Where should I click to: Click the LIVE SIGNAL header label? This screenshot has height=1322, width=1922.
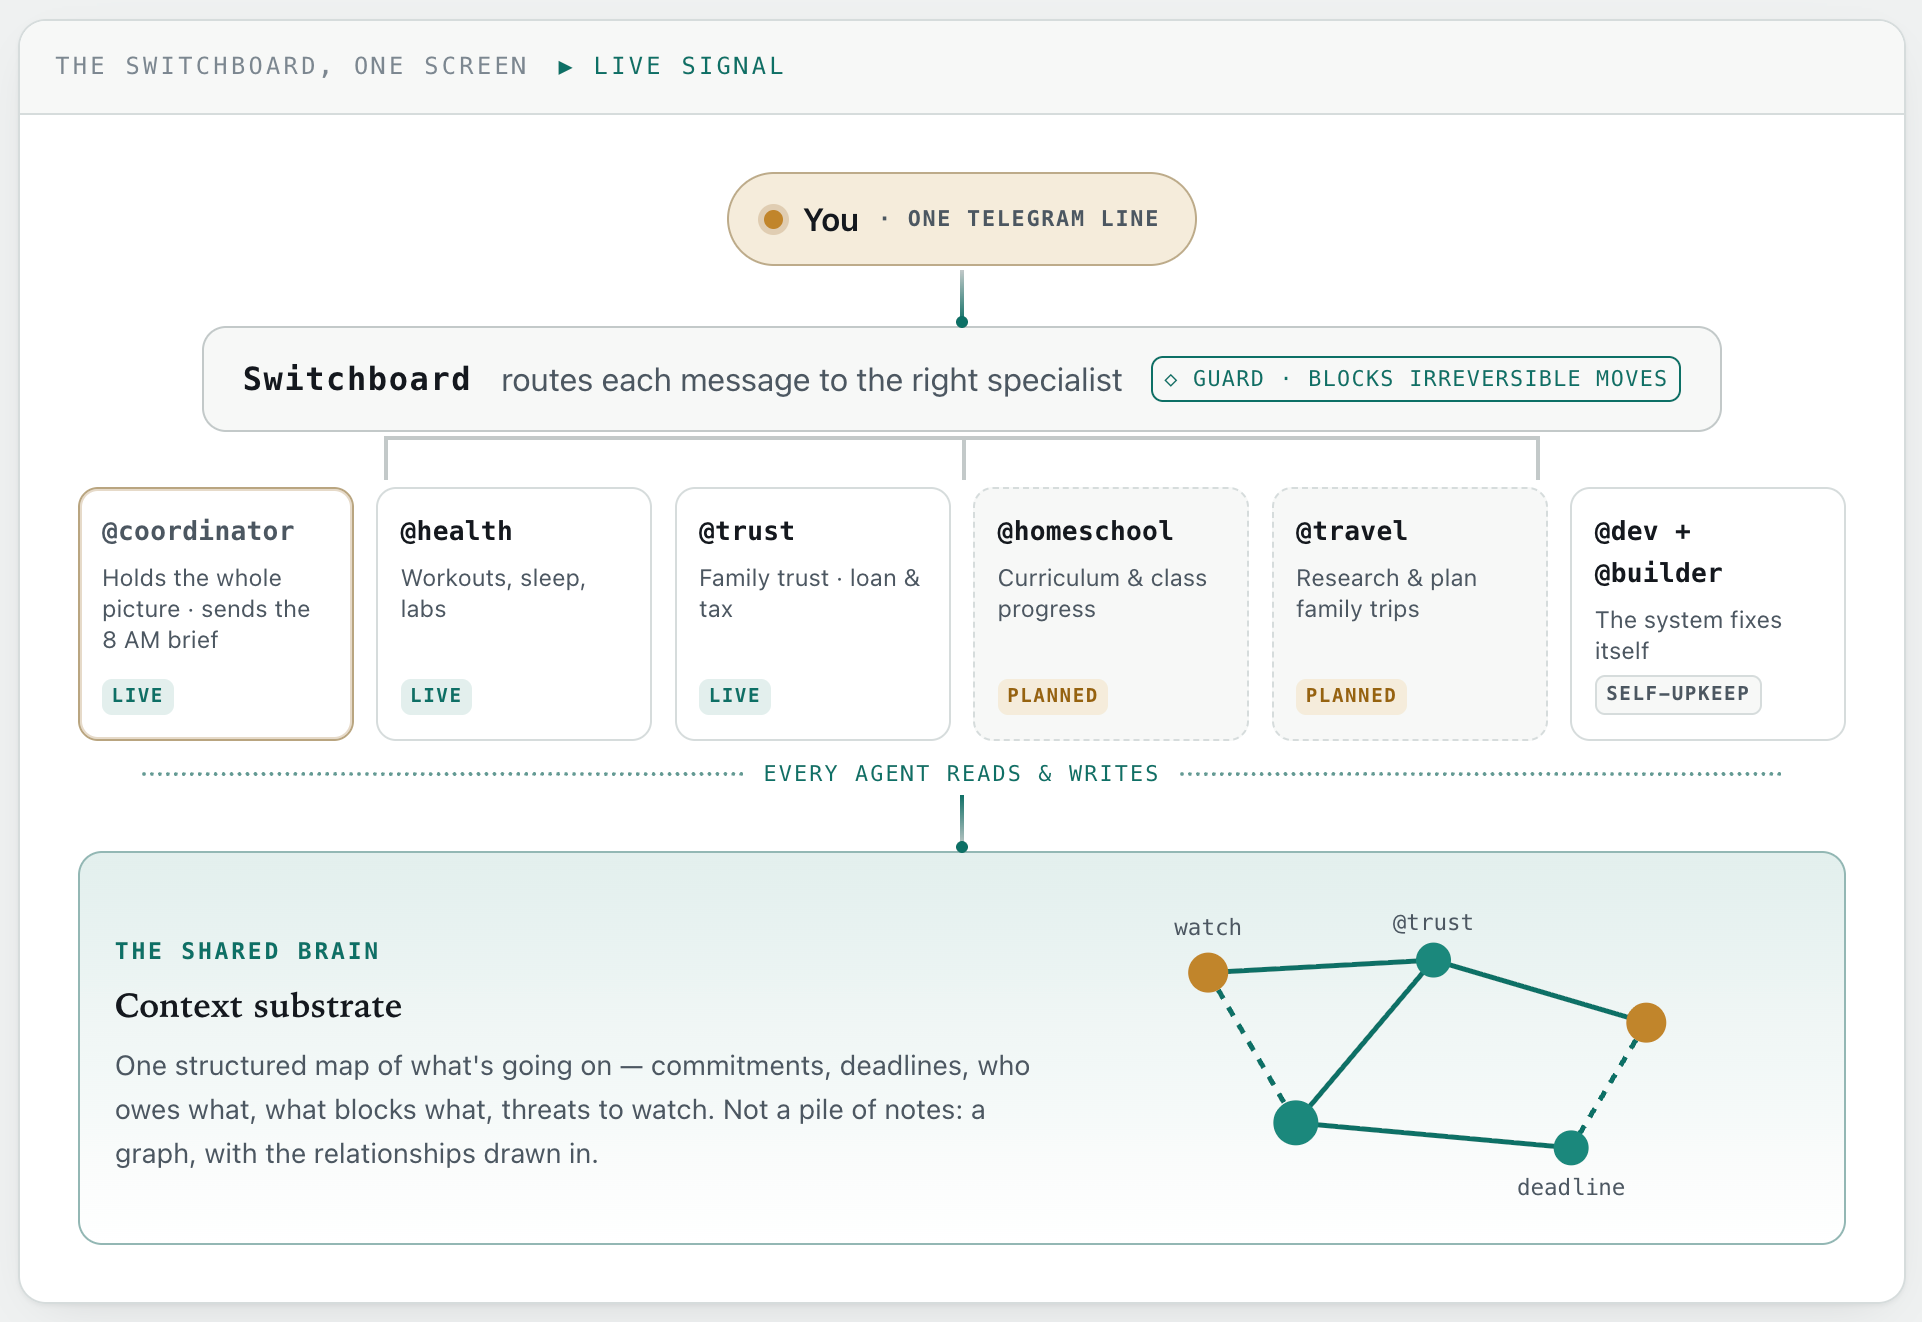coord(689,67)
